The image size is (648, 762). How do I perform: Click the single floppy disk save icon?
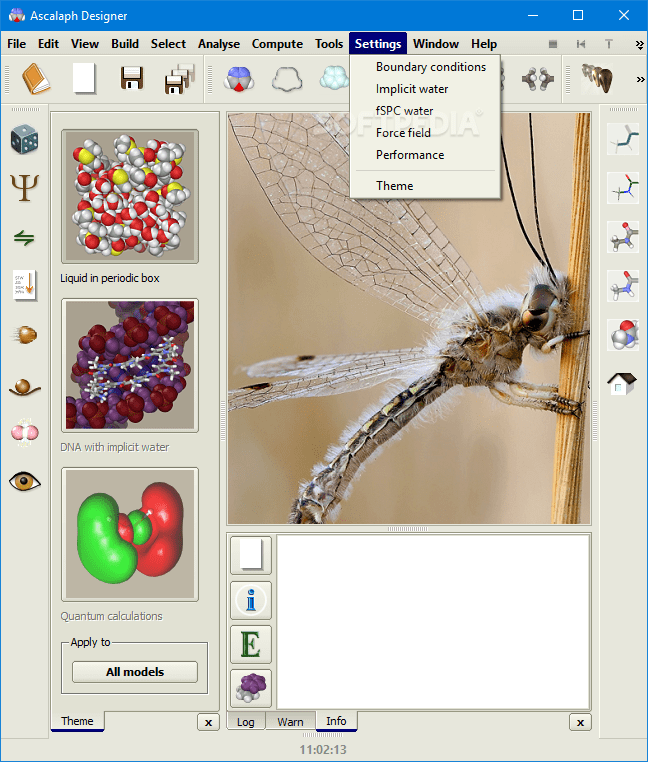pyautogui.click(x=131, y=78)
